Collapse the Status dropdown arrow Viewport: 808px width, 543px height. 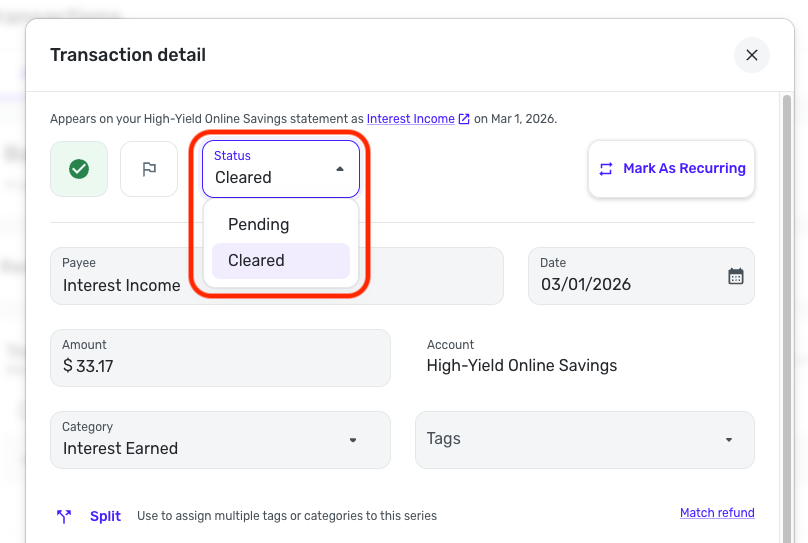[x=340, y=169]
